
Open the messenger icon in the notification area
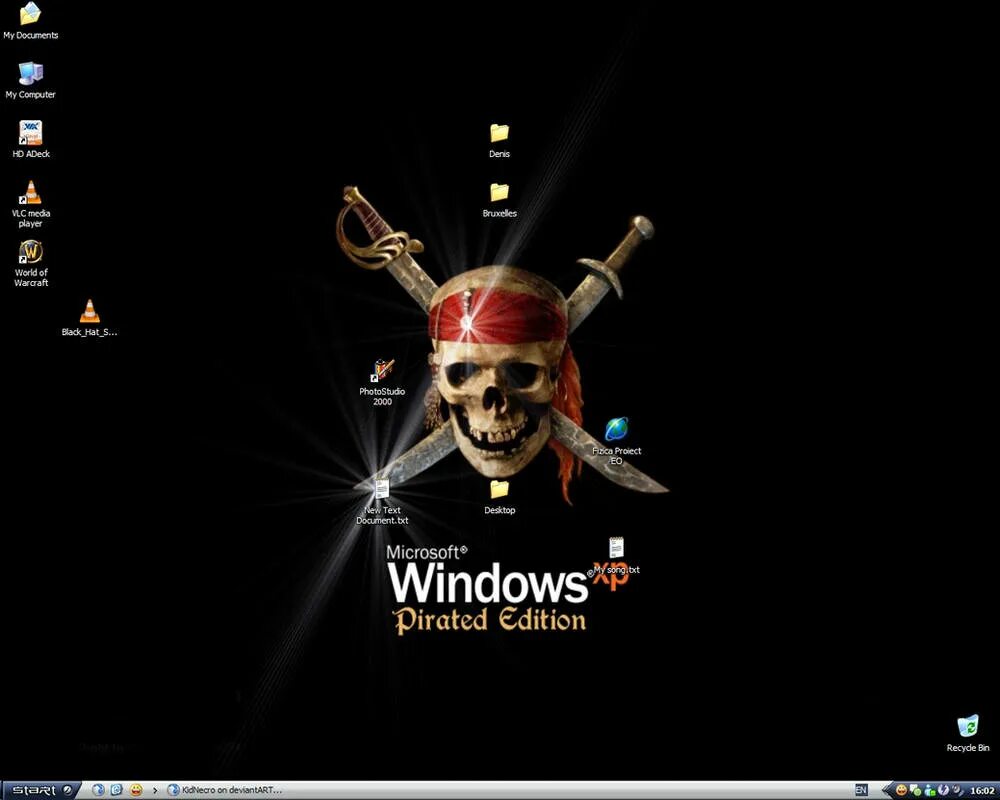(928, 790)
